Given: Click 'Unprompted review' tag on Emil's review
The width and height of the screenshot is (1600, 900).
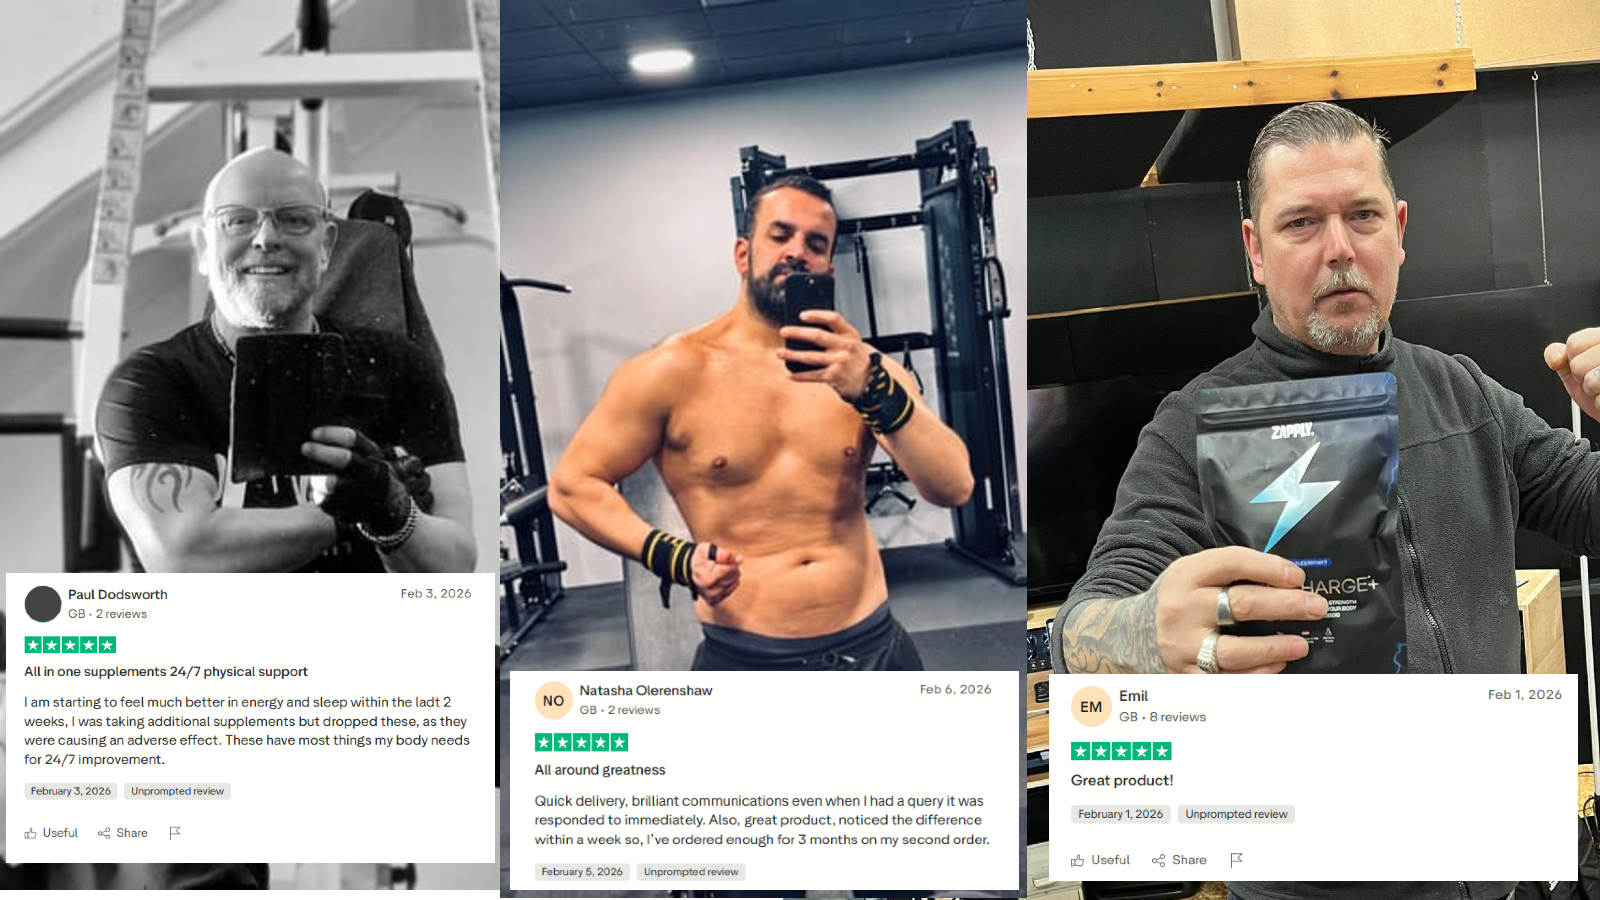Looking at the screenshot, I should click(x=1236, y=814).
